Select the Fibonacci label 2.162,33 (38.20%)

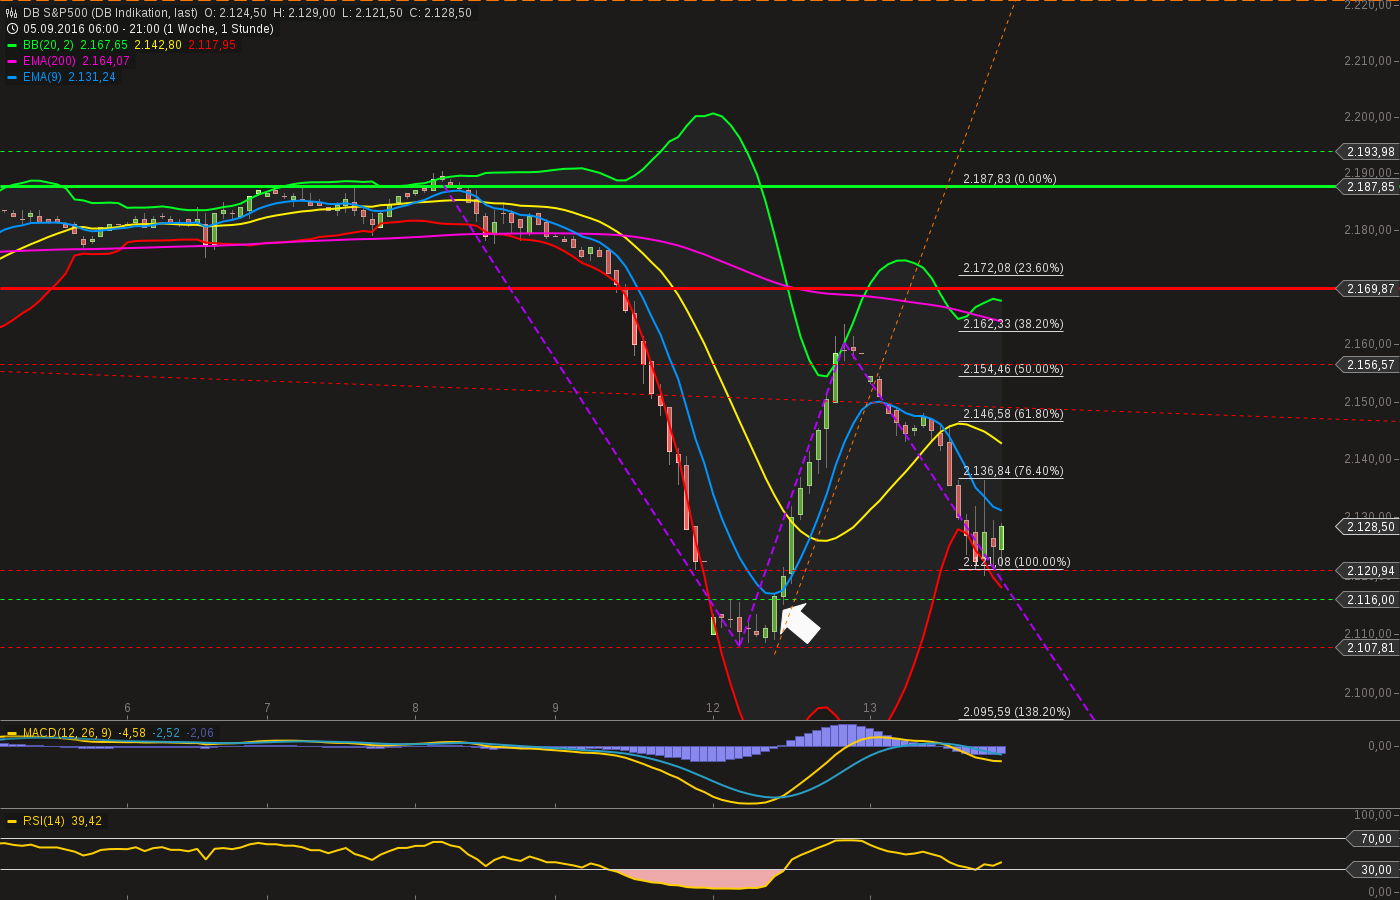pyautogui.click(x=1013, y=324)
